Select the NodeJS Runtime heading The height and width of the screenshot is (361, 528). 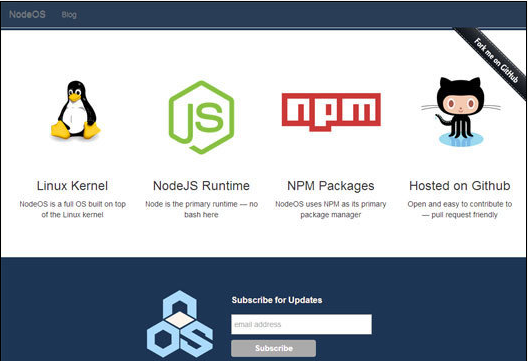pyautogui.click(x=201, y=186)
